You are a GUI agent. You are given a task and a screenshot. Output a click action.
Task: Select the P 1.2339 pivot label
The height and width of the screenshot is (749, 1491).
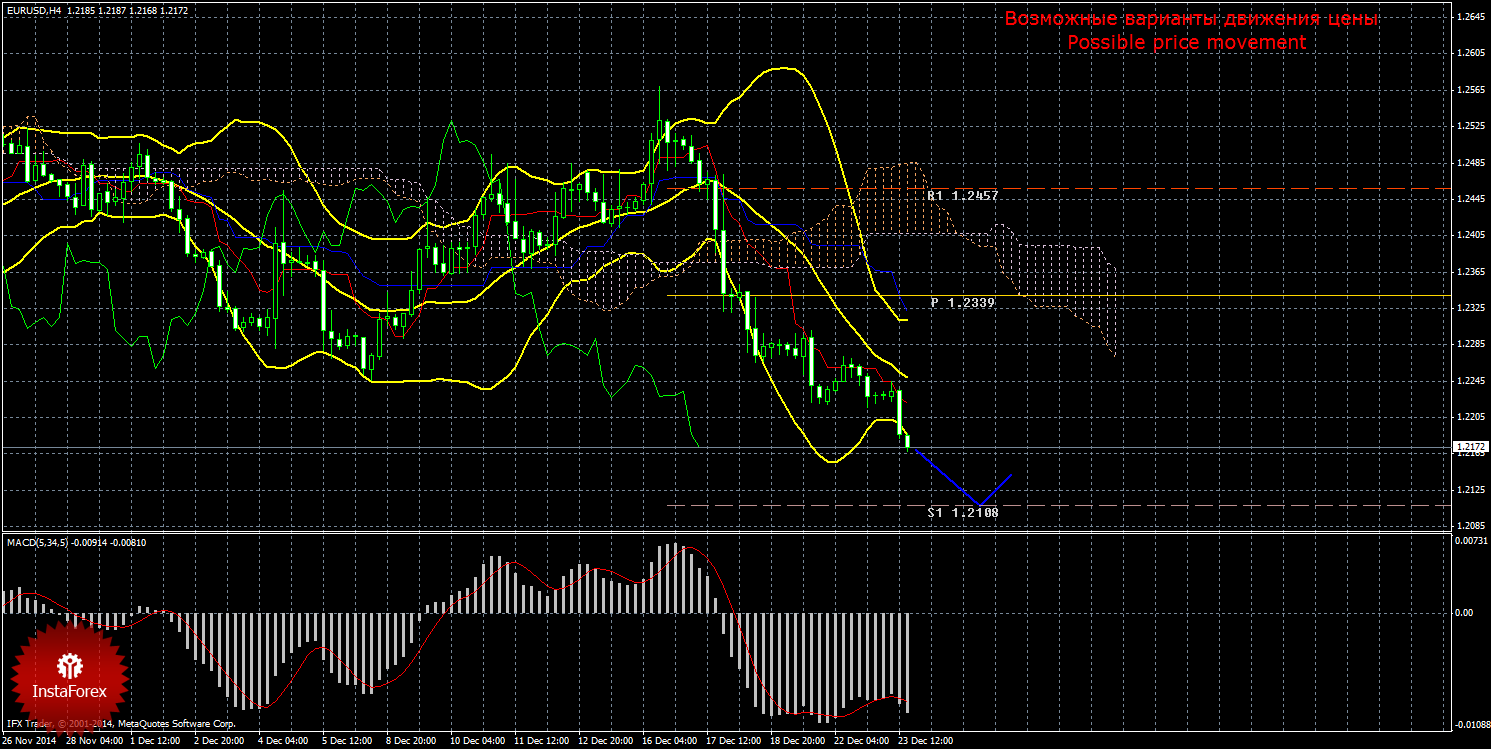coord(961,302)
